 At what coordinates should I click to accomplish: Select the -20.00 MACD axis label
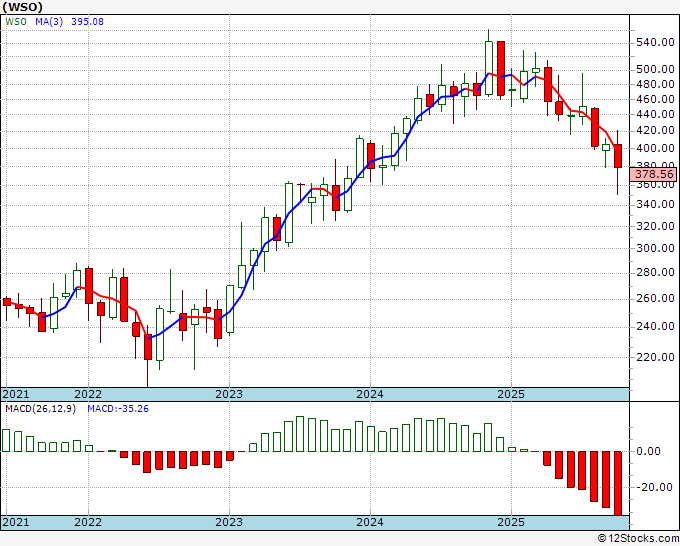pyautogui.click(x=655, y=487)
